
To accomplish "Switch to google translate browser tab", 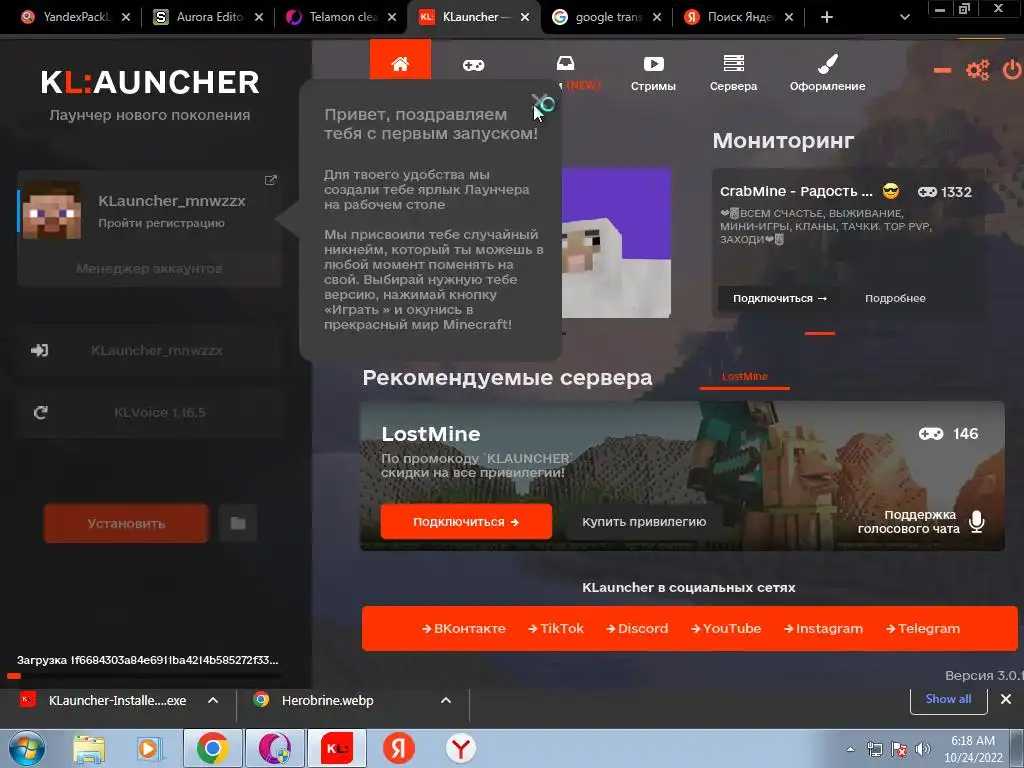I will [607, 17].
